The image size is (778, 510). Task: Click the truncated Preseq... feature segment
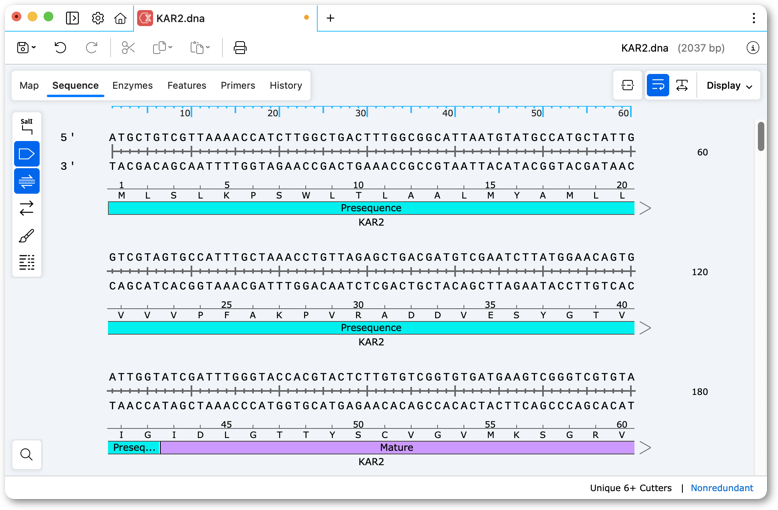coord(134,447)
